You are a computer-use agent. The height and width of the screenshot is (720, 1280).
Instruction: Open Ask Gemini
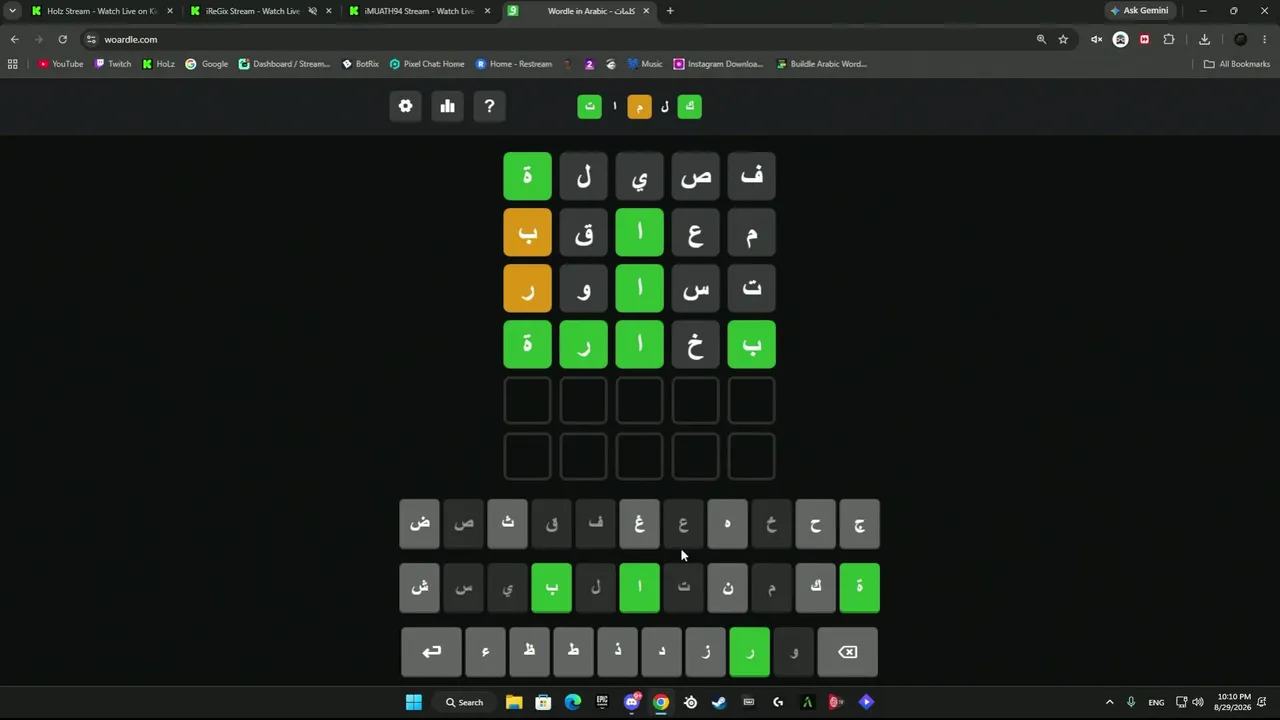coord(1138,11)
